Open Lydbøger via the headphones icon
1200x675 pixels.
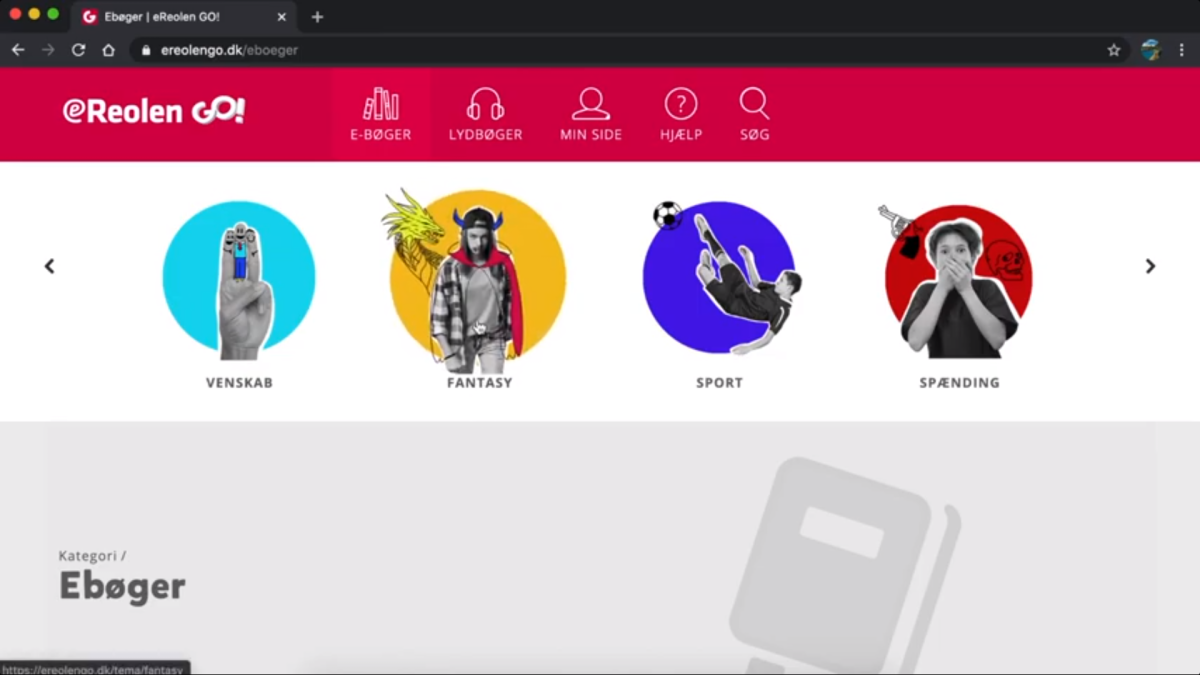485,104
